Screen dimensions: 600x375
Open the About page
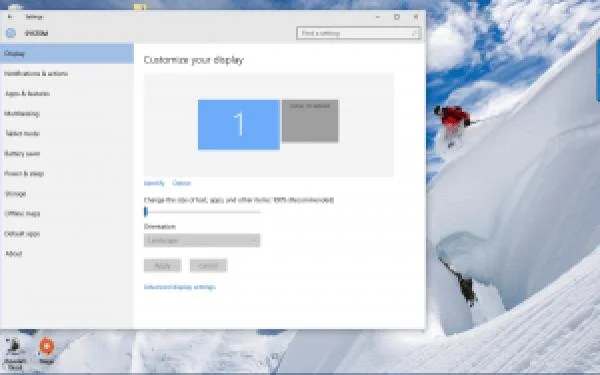pyautogui.click(x=67, y=254)
